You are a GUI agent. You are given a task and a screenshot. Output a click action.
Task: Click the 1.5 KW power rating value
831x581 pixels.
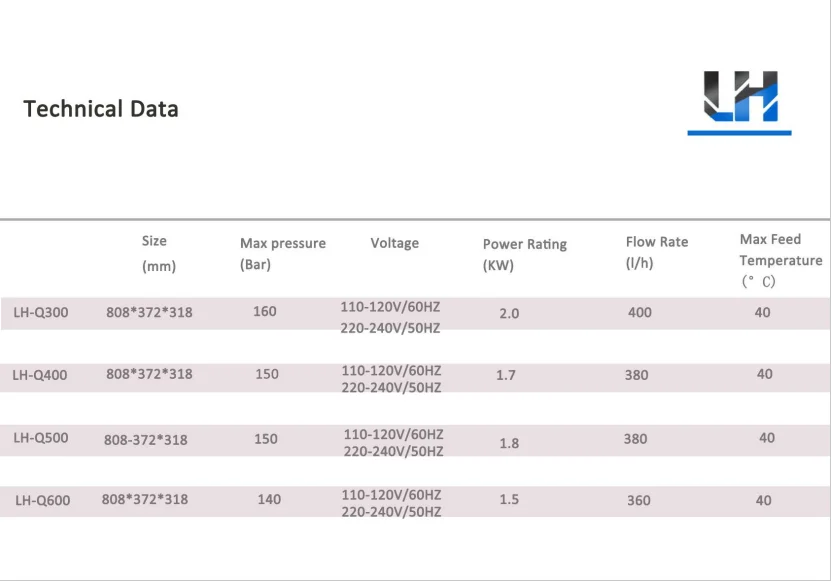pos(509,500)
